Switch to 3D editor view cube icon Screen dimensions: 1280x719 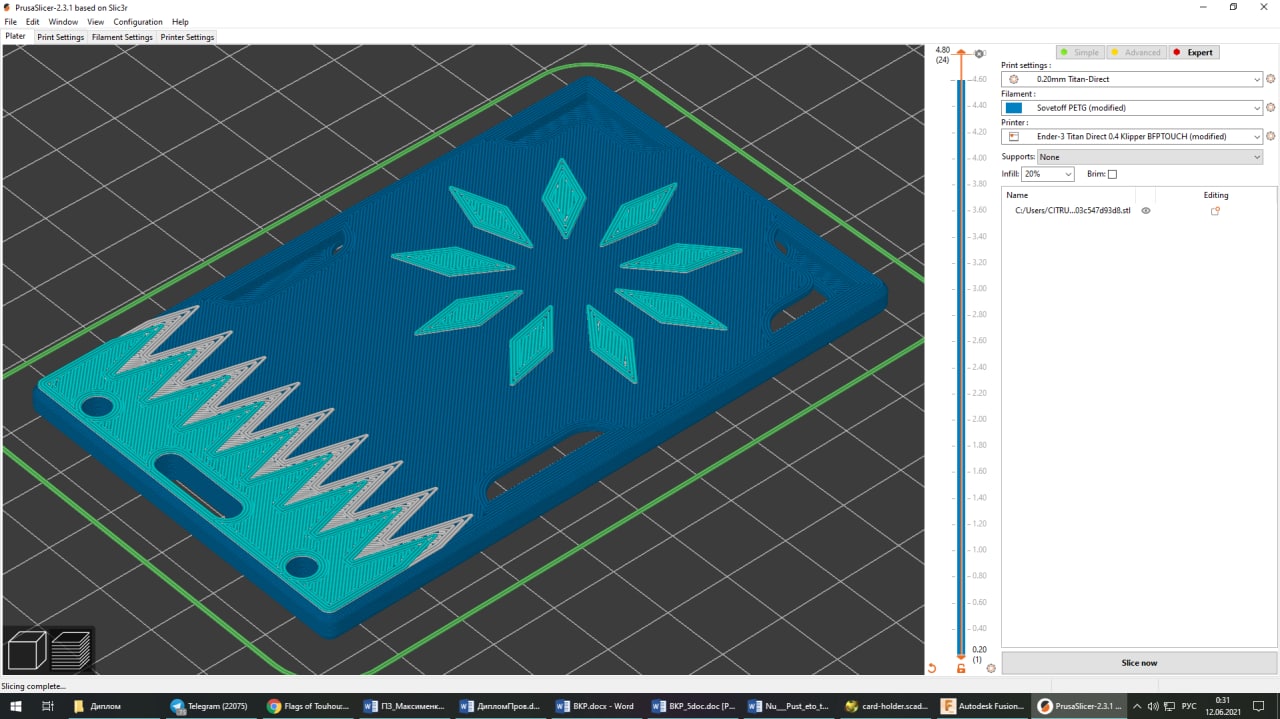pyautogui.click(x=27, y=650)
